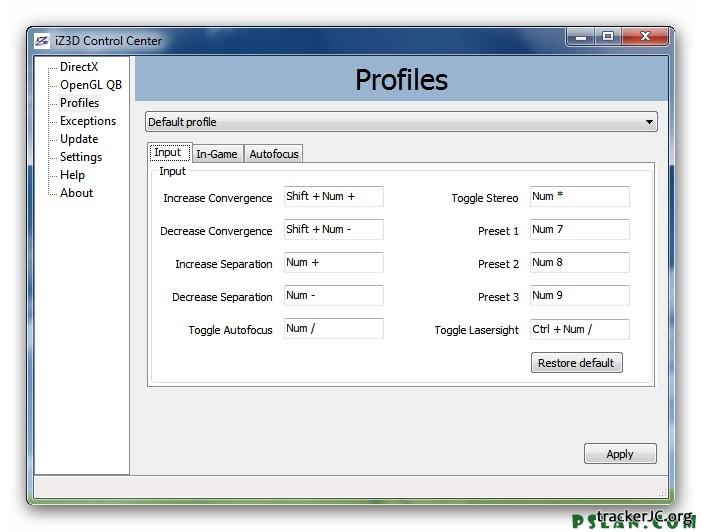Select DirectX in the sidebar tree
702x532 pixels.
click(x=79, y=67)
